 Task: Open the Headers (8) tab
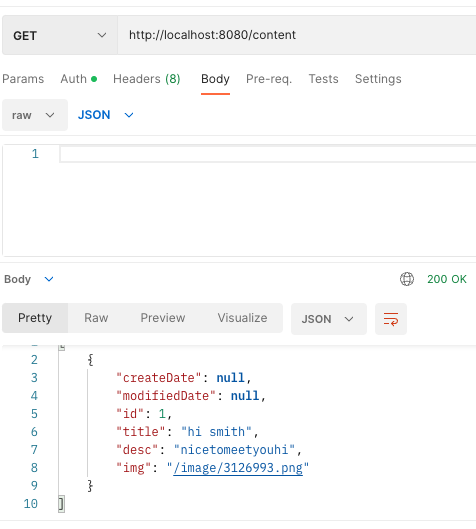[x=147, y=79]
